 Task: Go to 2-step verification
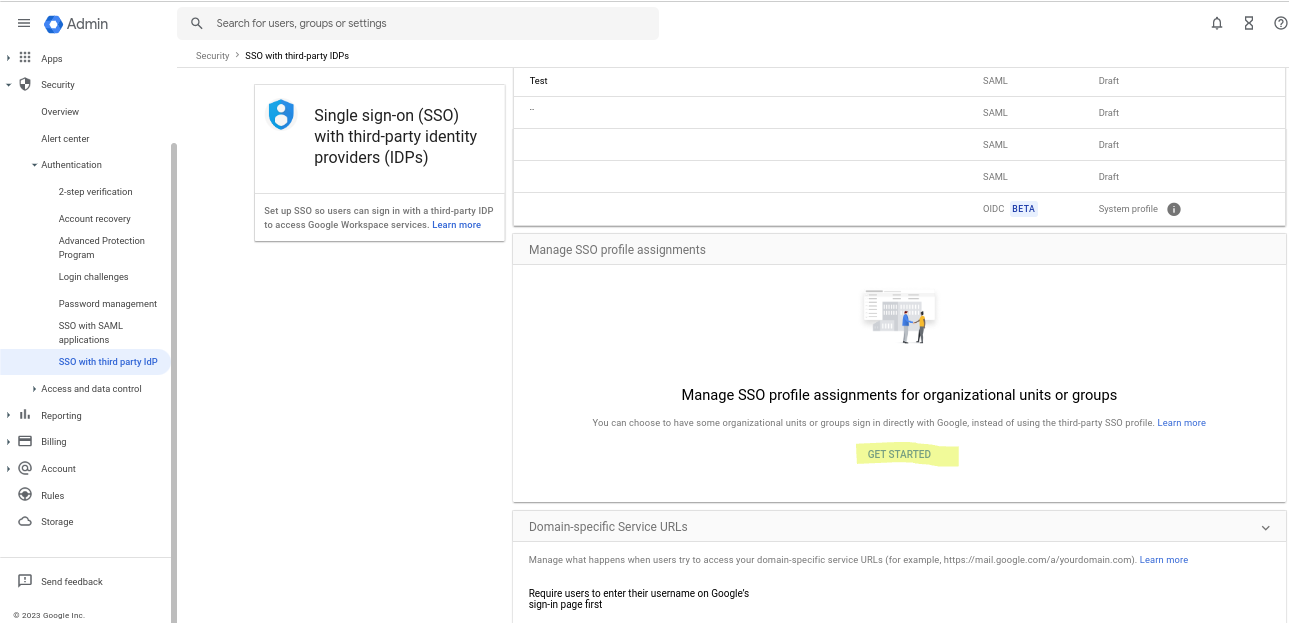(95, 192)
